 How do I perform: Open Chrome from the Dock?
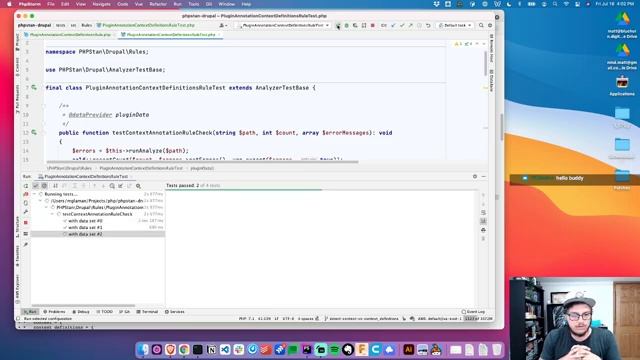click(184, 349)
